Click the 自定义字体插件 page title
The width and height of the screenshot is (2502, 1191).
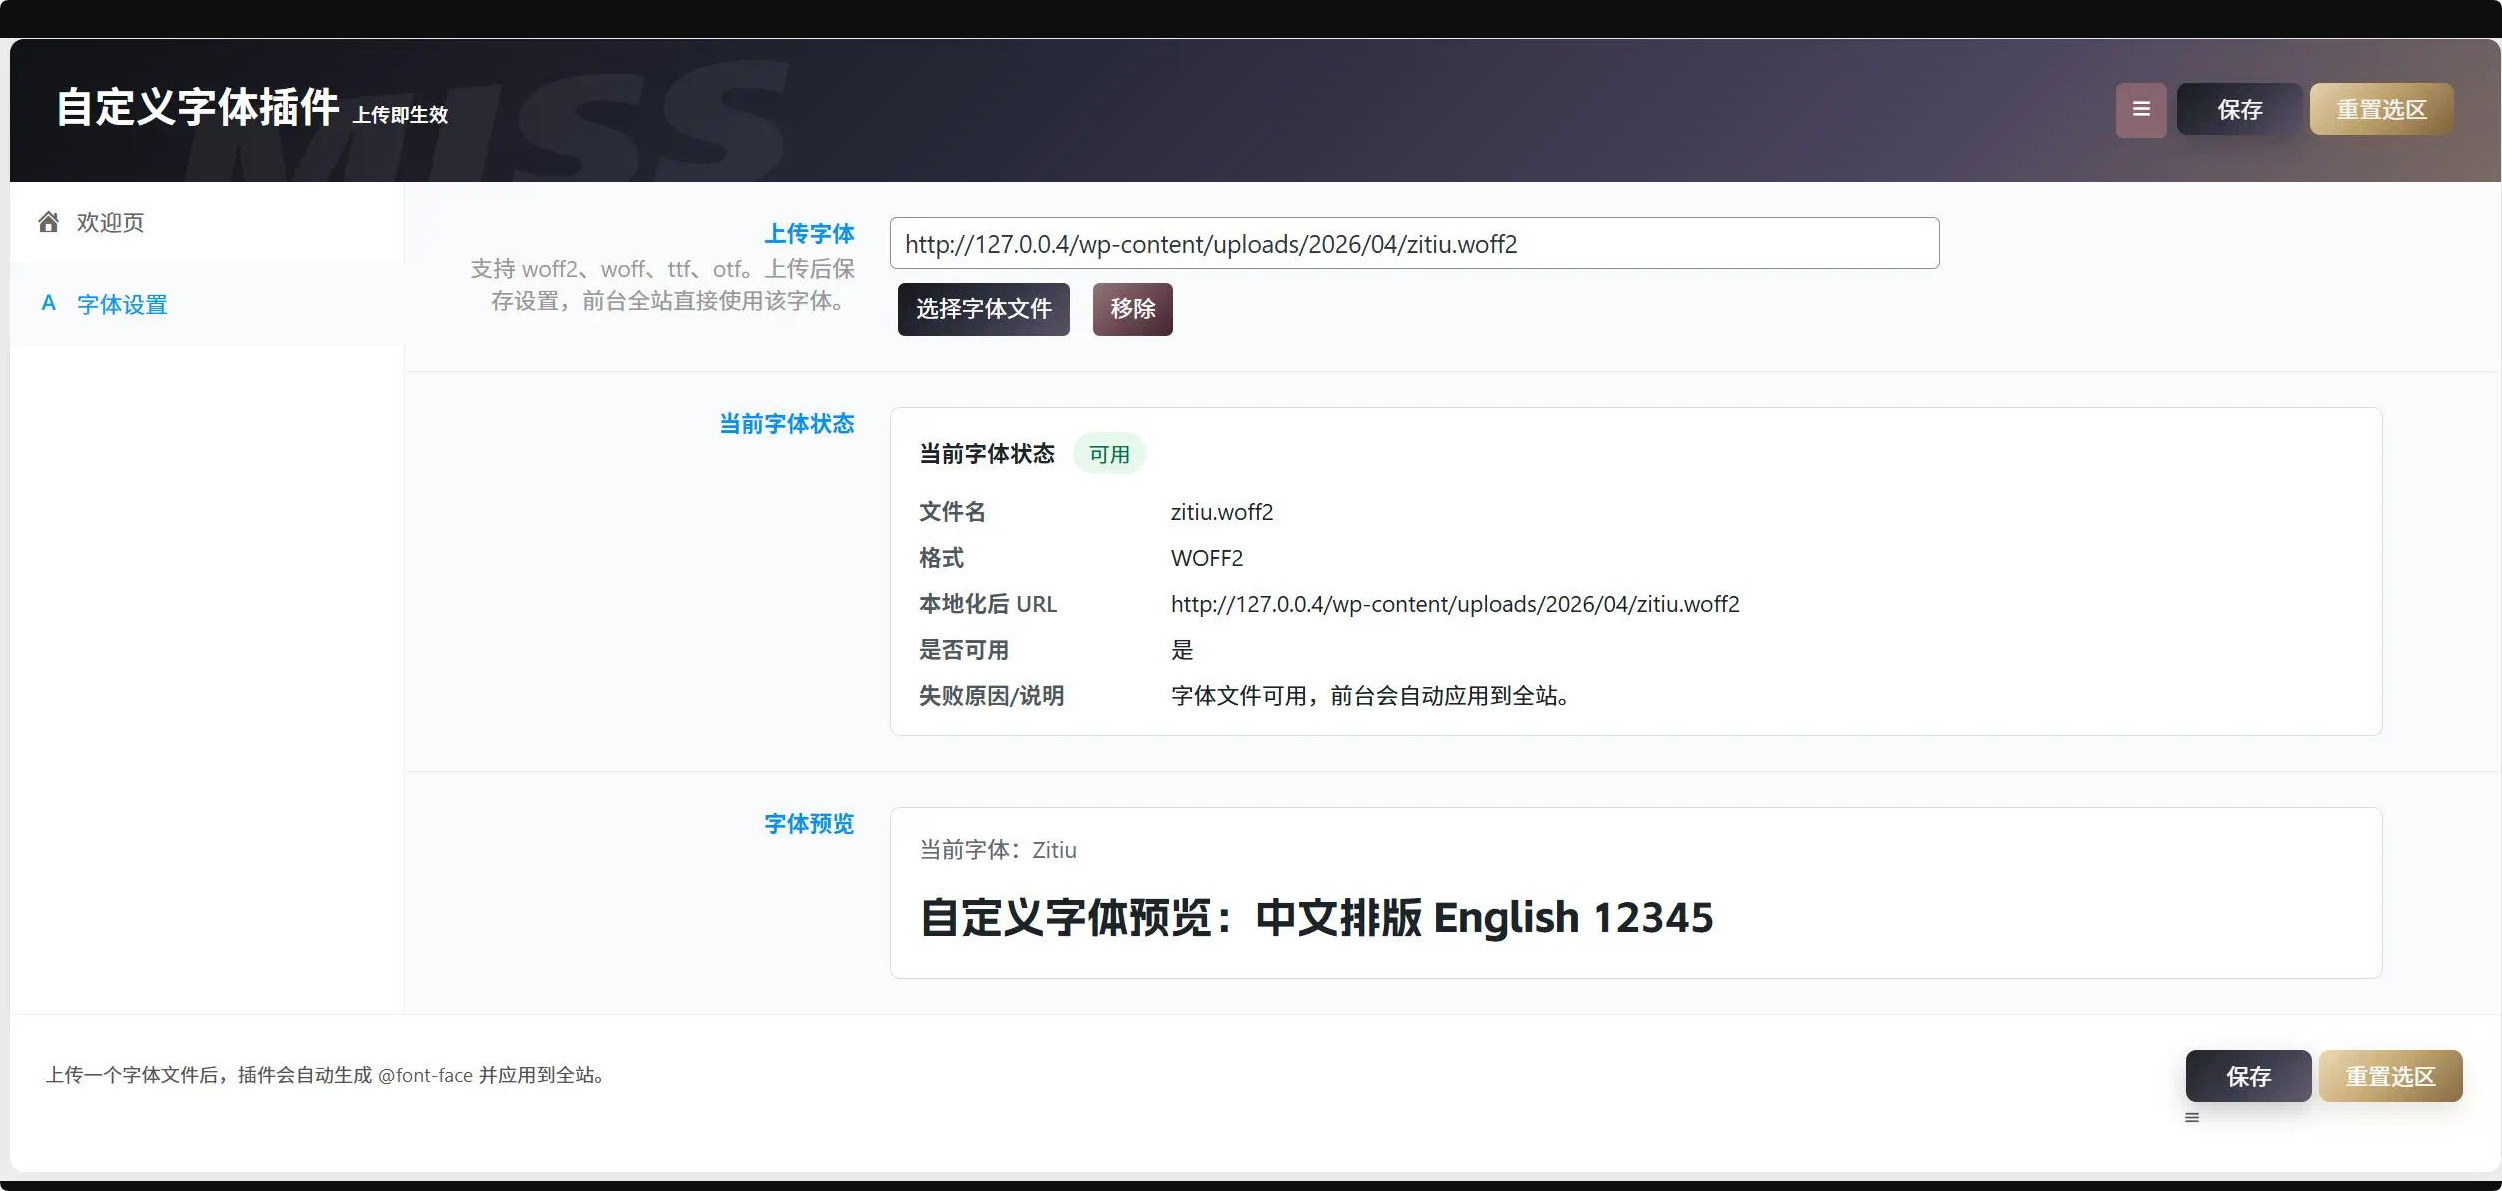pyautogui.click(x=198, y=107)
